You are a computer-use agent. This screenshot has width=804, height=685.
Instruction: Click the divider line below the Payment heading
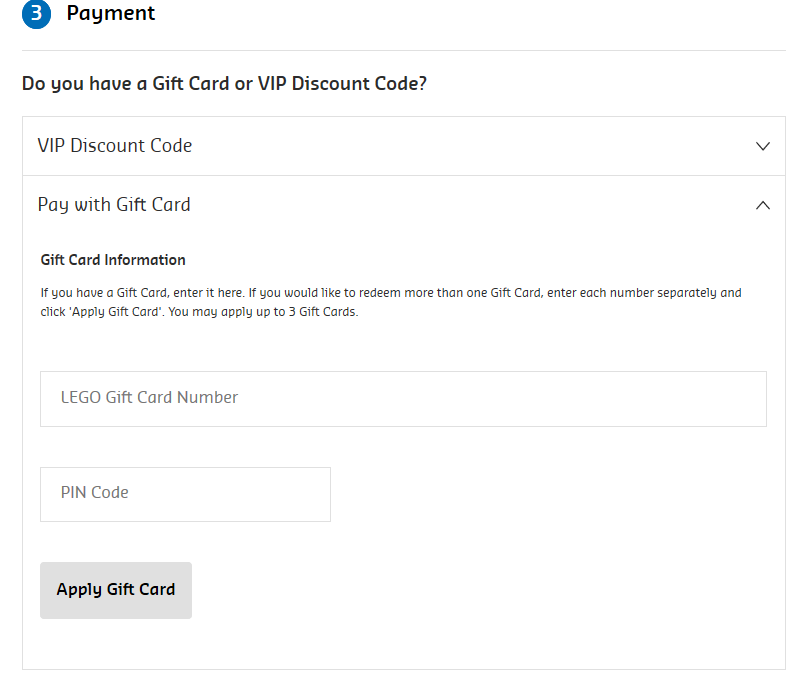403,50
